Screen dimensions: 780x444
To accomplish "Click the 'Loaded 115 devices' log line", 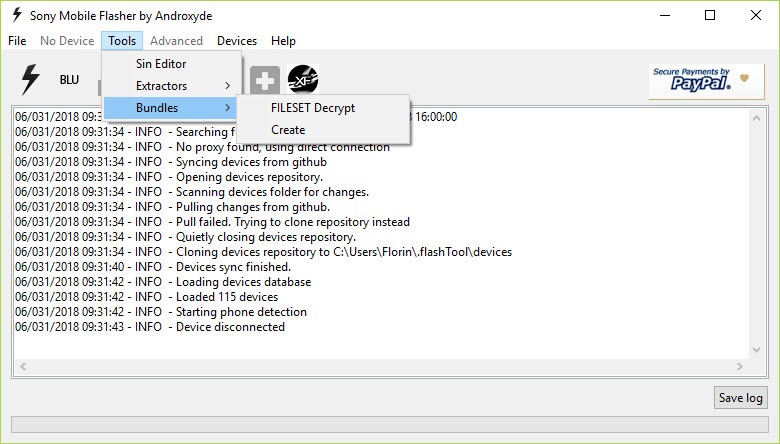I will pyautogui.click(x=146, y=297).
